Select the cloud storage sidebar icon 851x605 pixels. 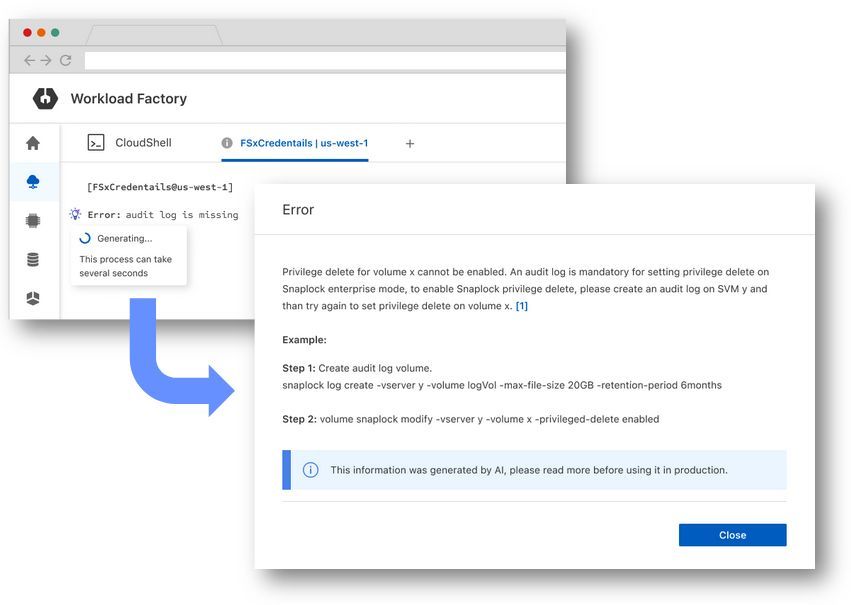(33, 182)
